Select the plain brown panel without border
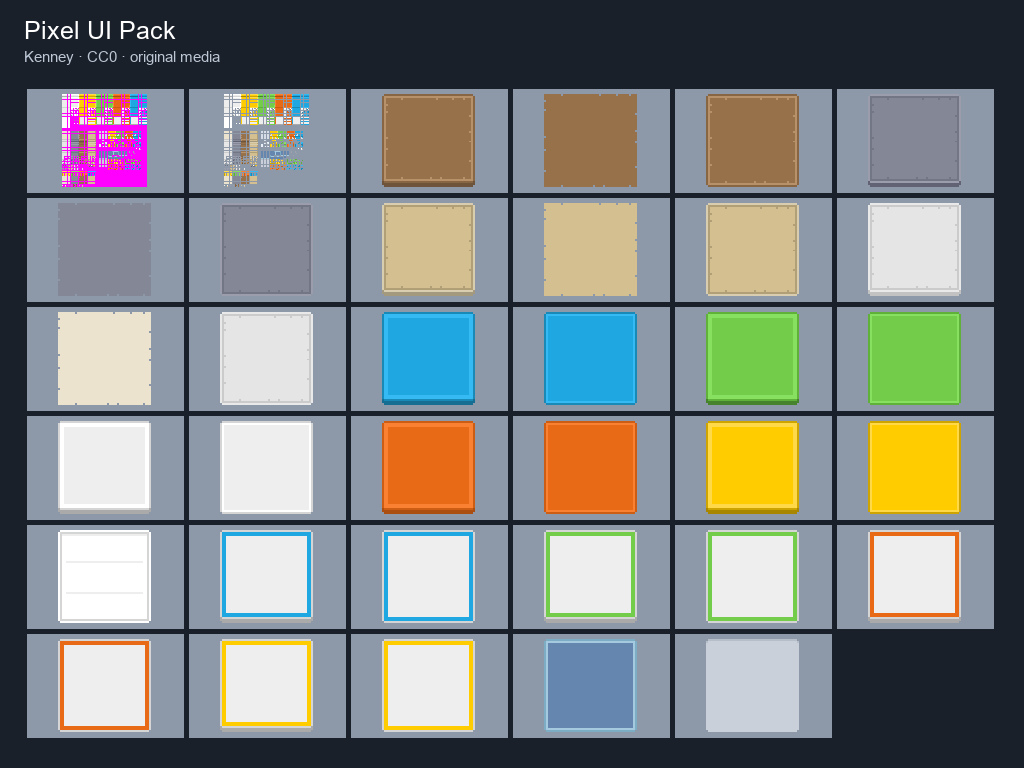The height and width of the screenshot is (768, 1024). coord(590,140)
